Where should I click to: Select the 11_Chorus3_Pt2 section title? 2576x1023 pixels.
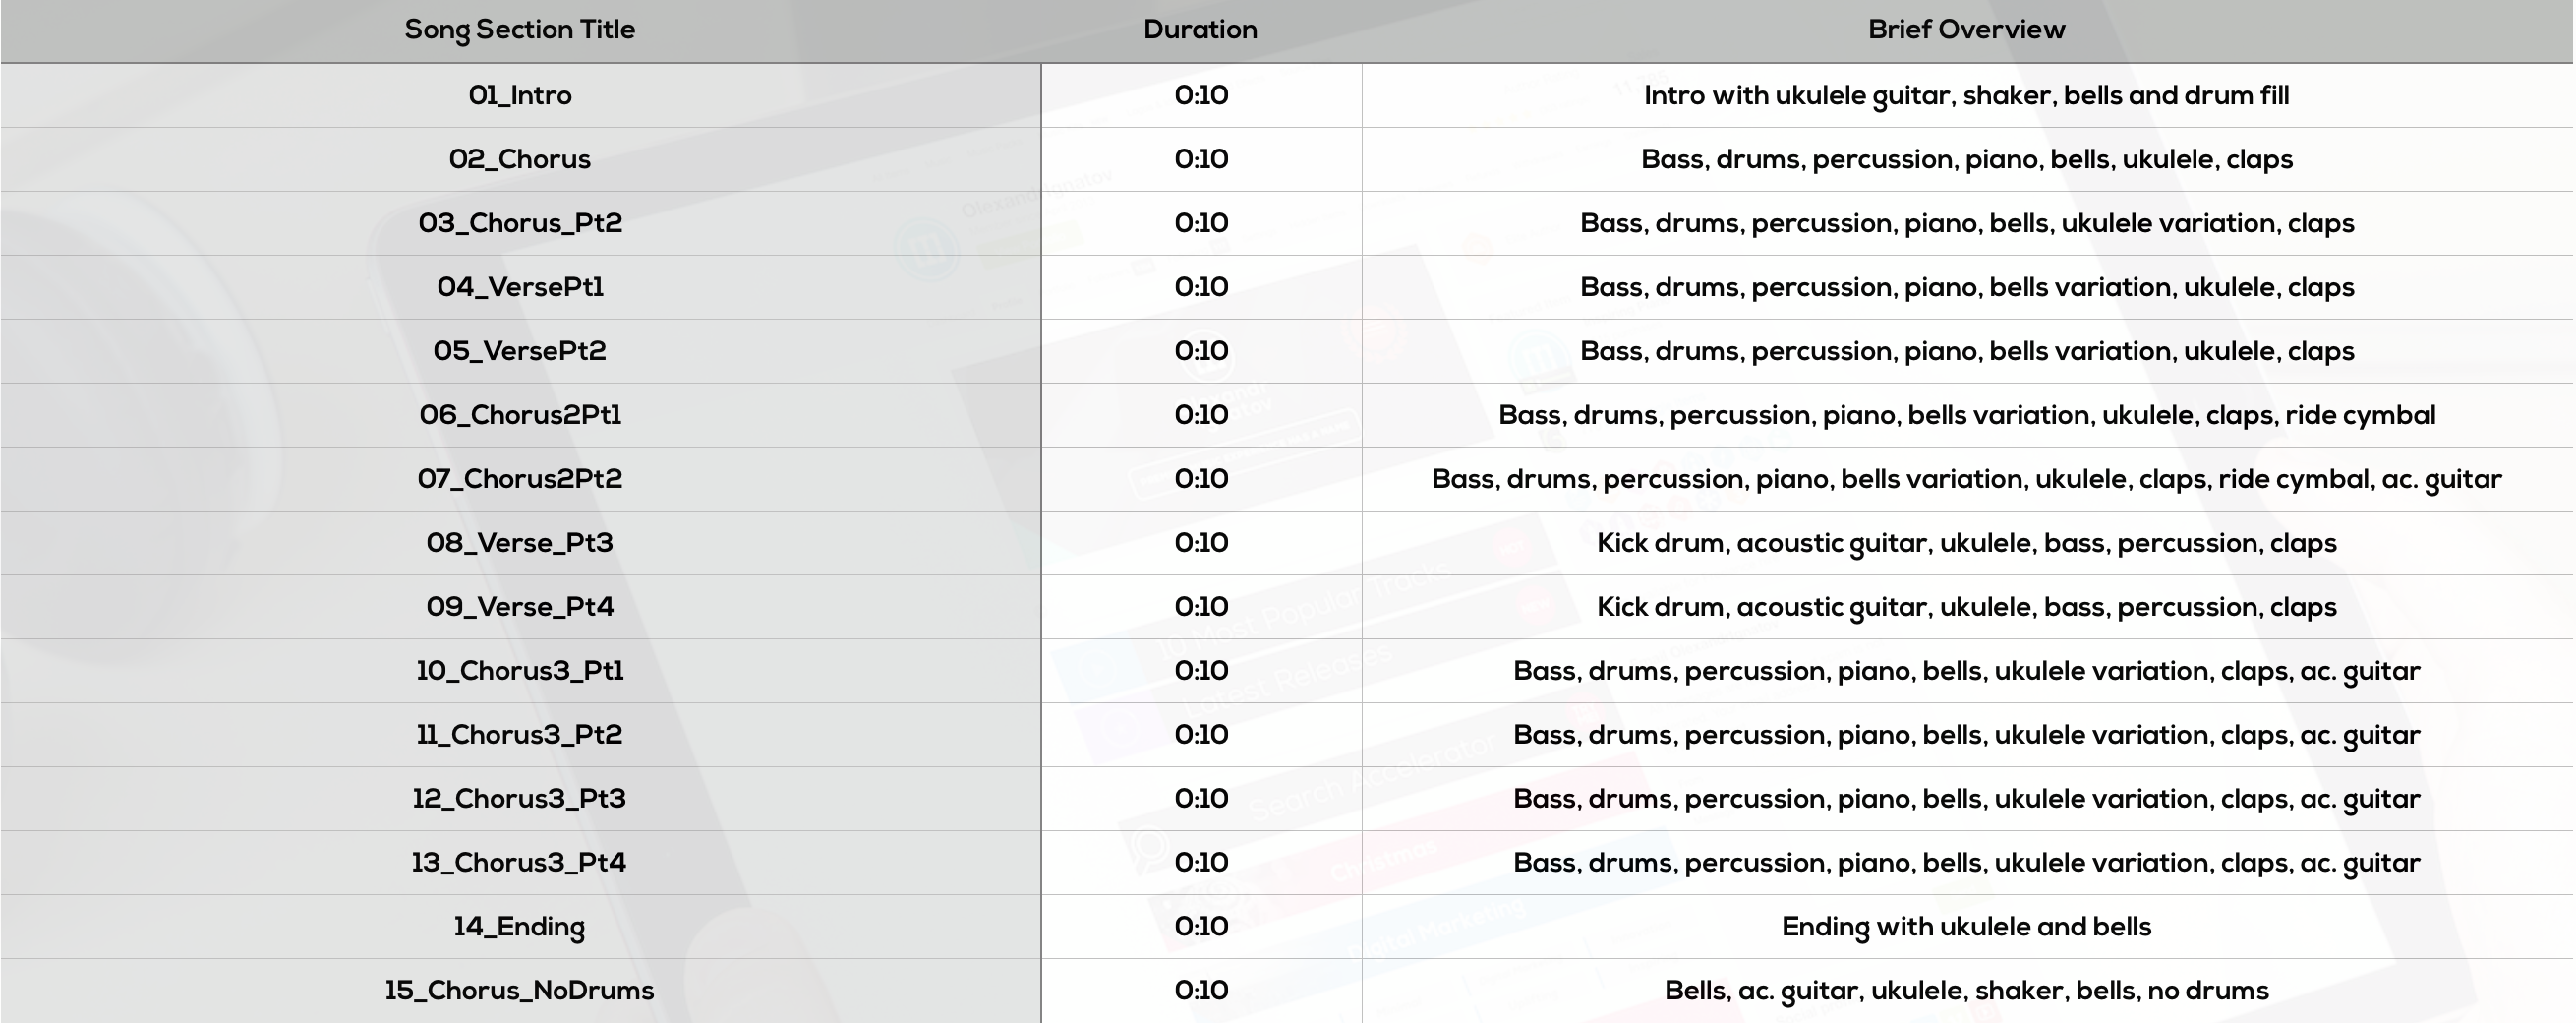[520, 735]
